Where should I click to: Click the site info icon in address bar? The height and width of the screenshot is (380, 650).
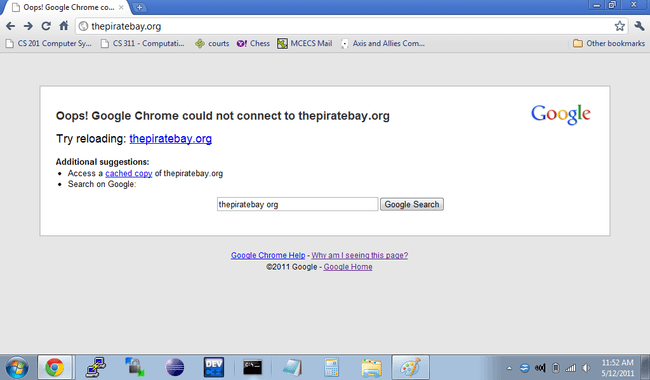(83, 26)
